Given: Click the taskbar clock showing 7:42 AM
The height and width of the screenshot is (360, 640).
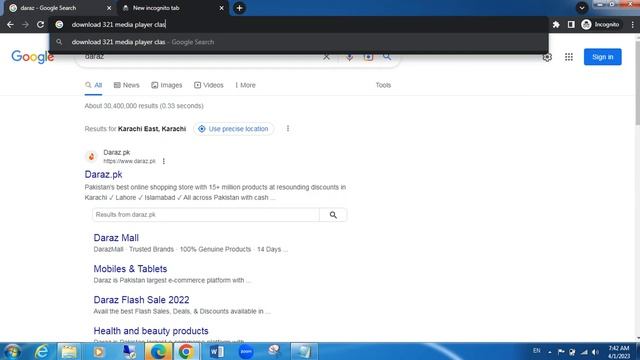Looking at the screenshot, I should tap(618, 352).
